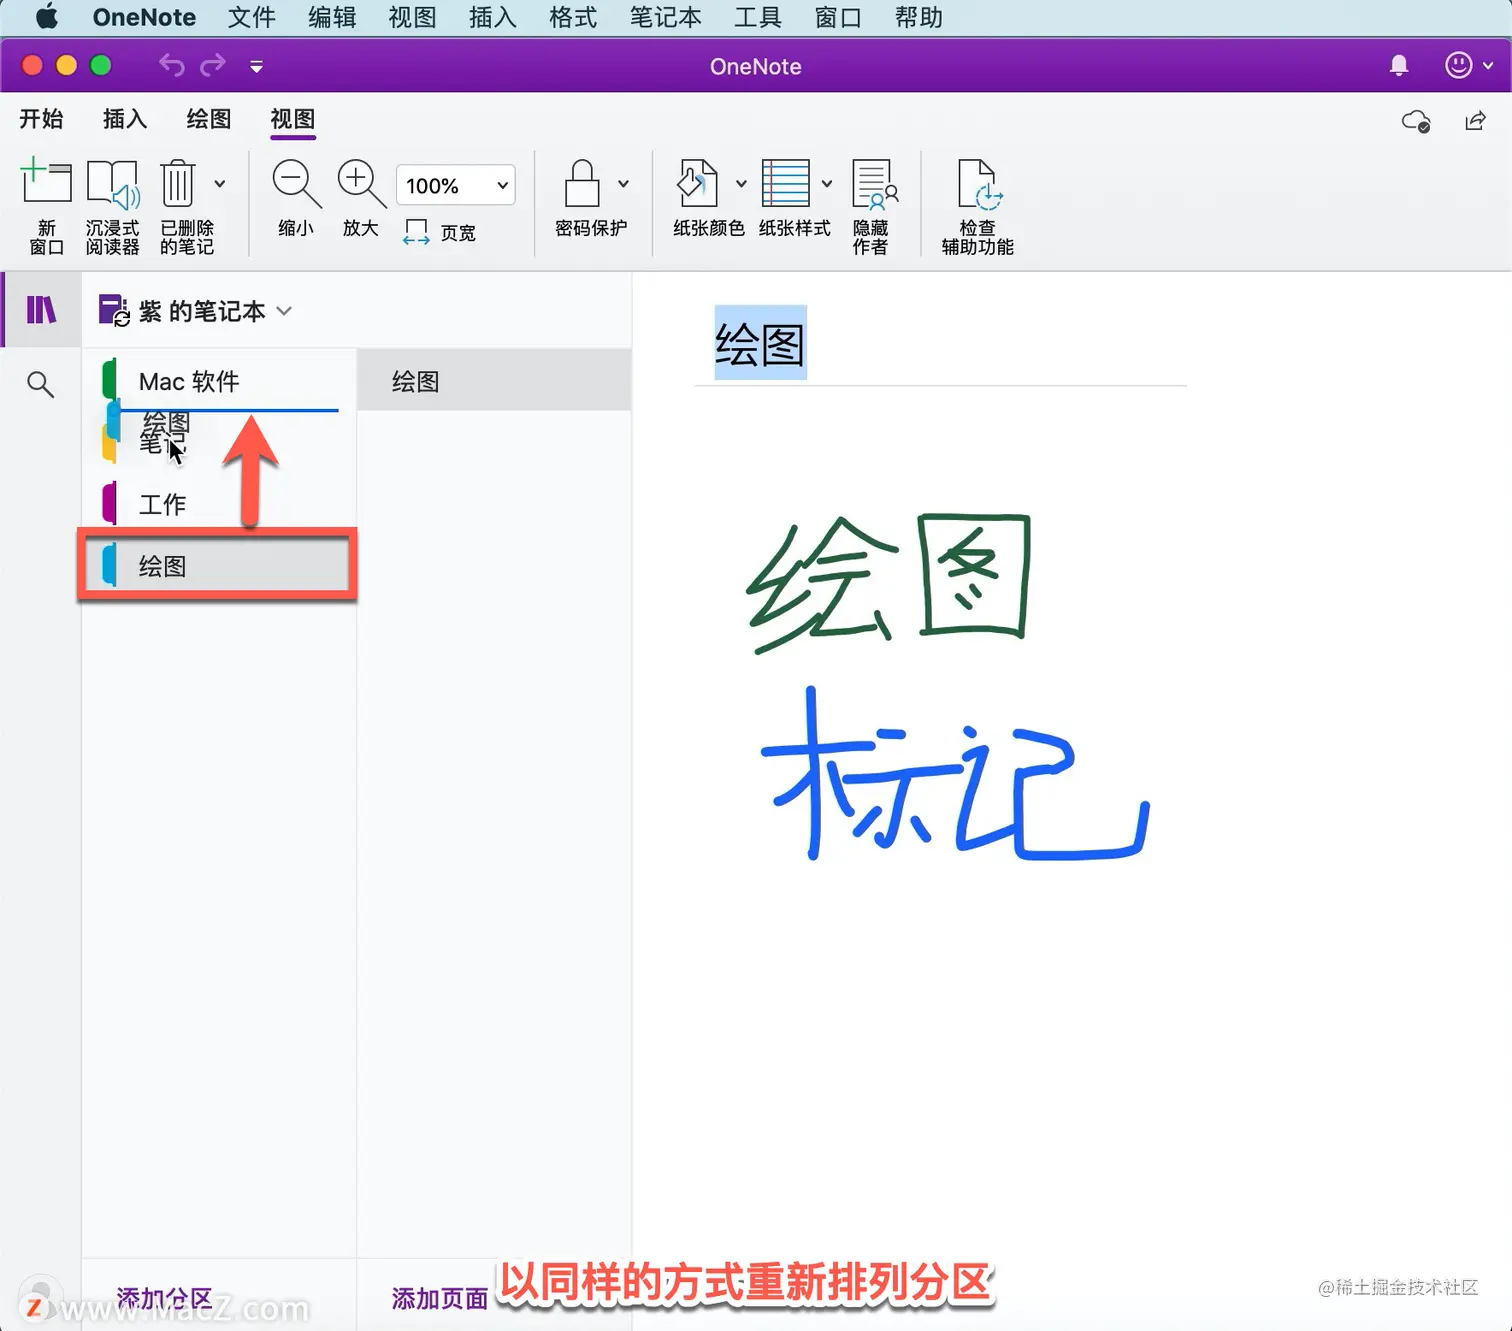Image resolution: width=1512 pixels, height=1331 pixels.
Task: Click the notebook sync icon beside 紫 的笔记本
Action: 113,311
